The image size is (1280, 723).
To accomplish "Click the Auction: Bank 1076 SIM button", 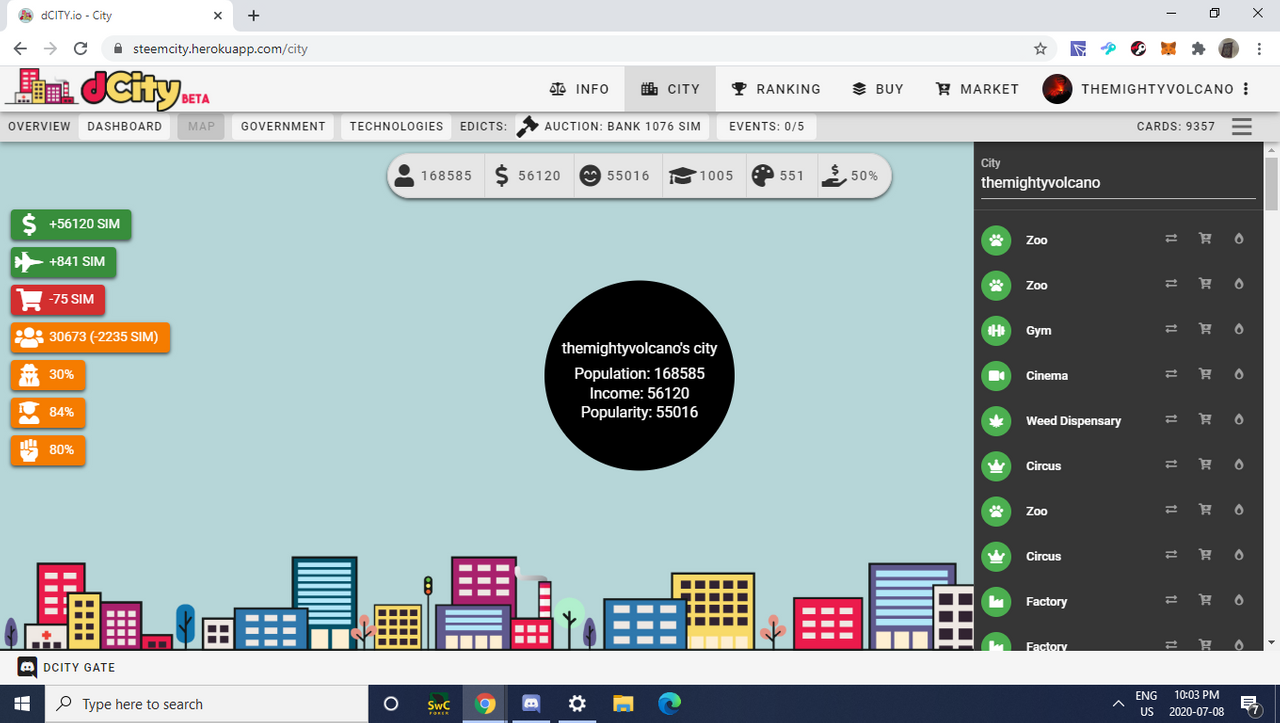I will point(612,127).
